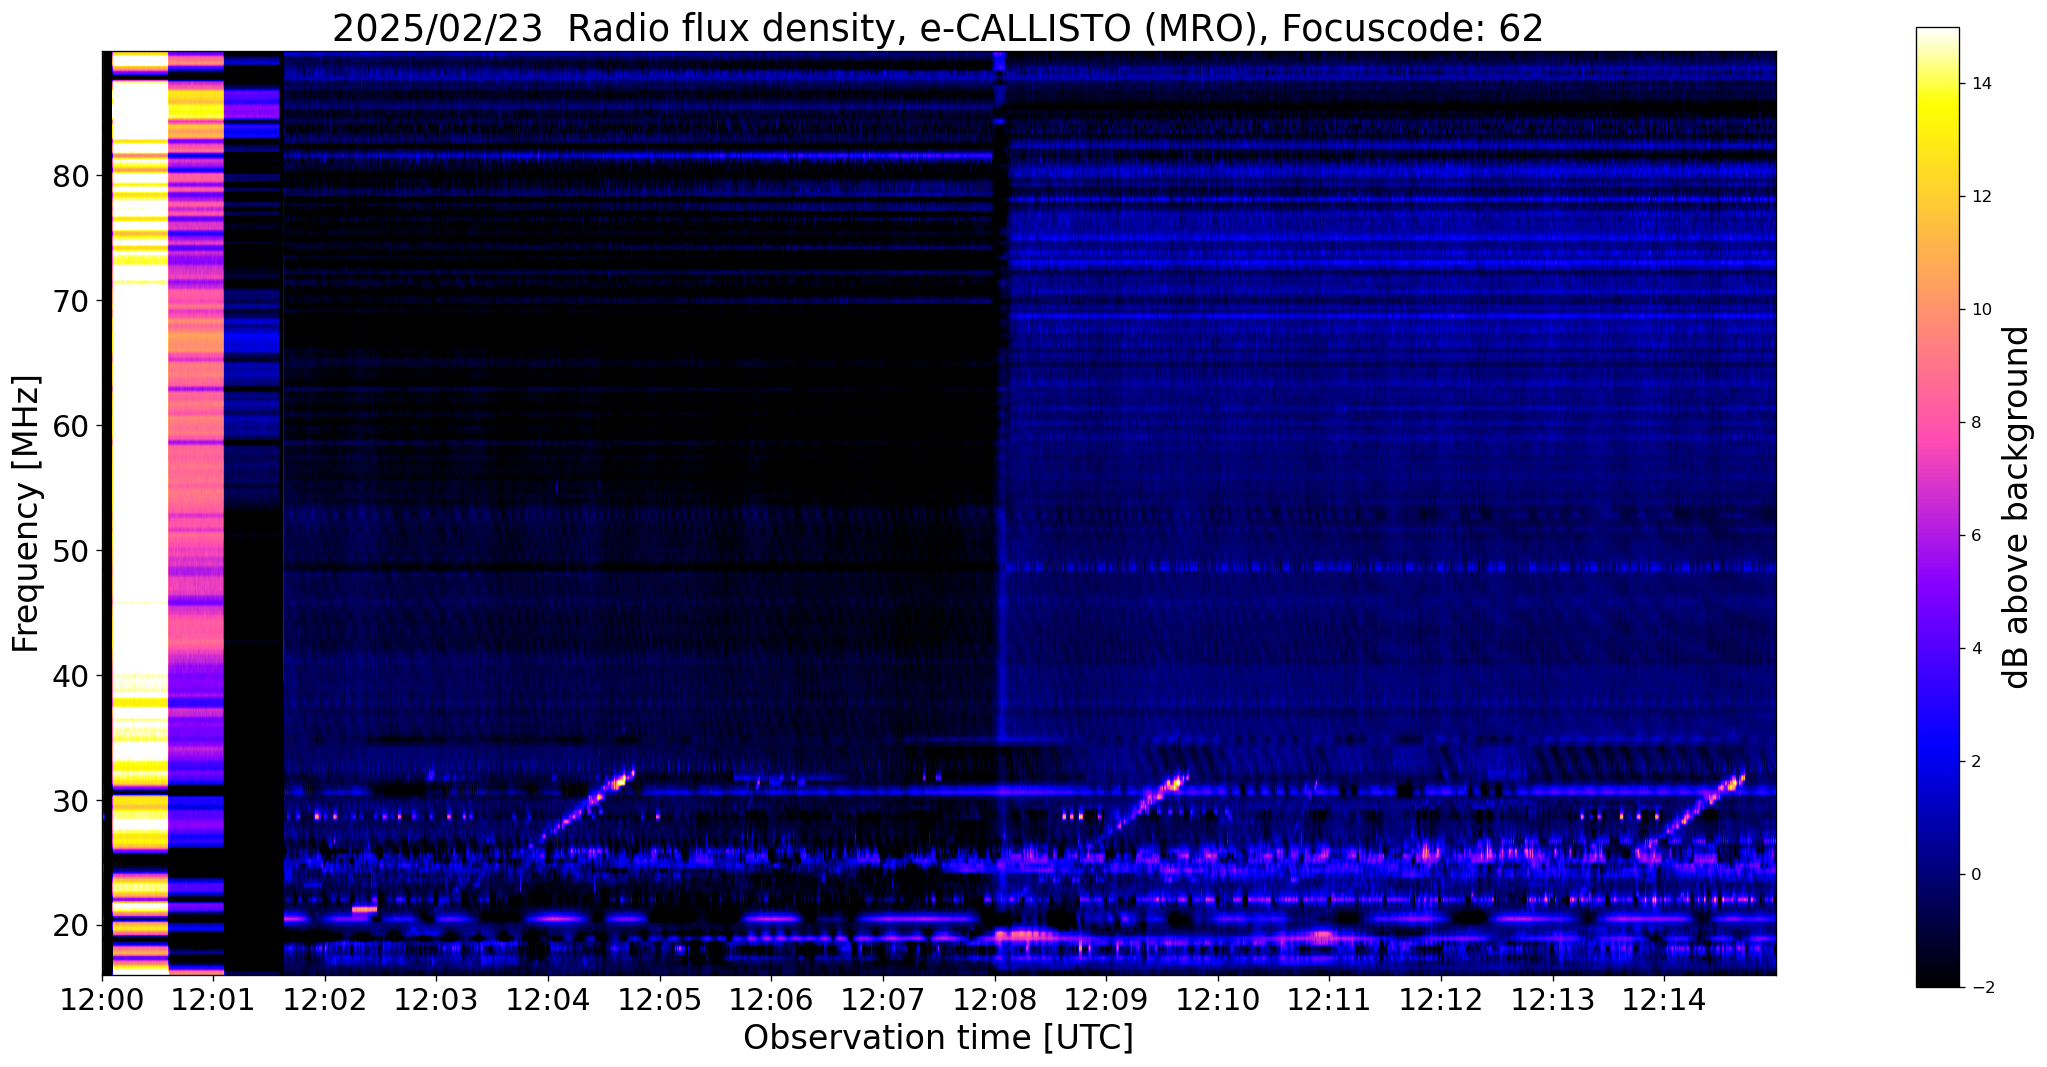This screenshot has width=2047, height=1067.
Task: Click the 30 MHz frequency tick label
Action: click(70, 801)
